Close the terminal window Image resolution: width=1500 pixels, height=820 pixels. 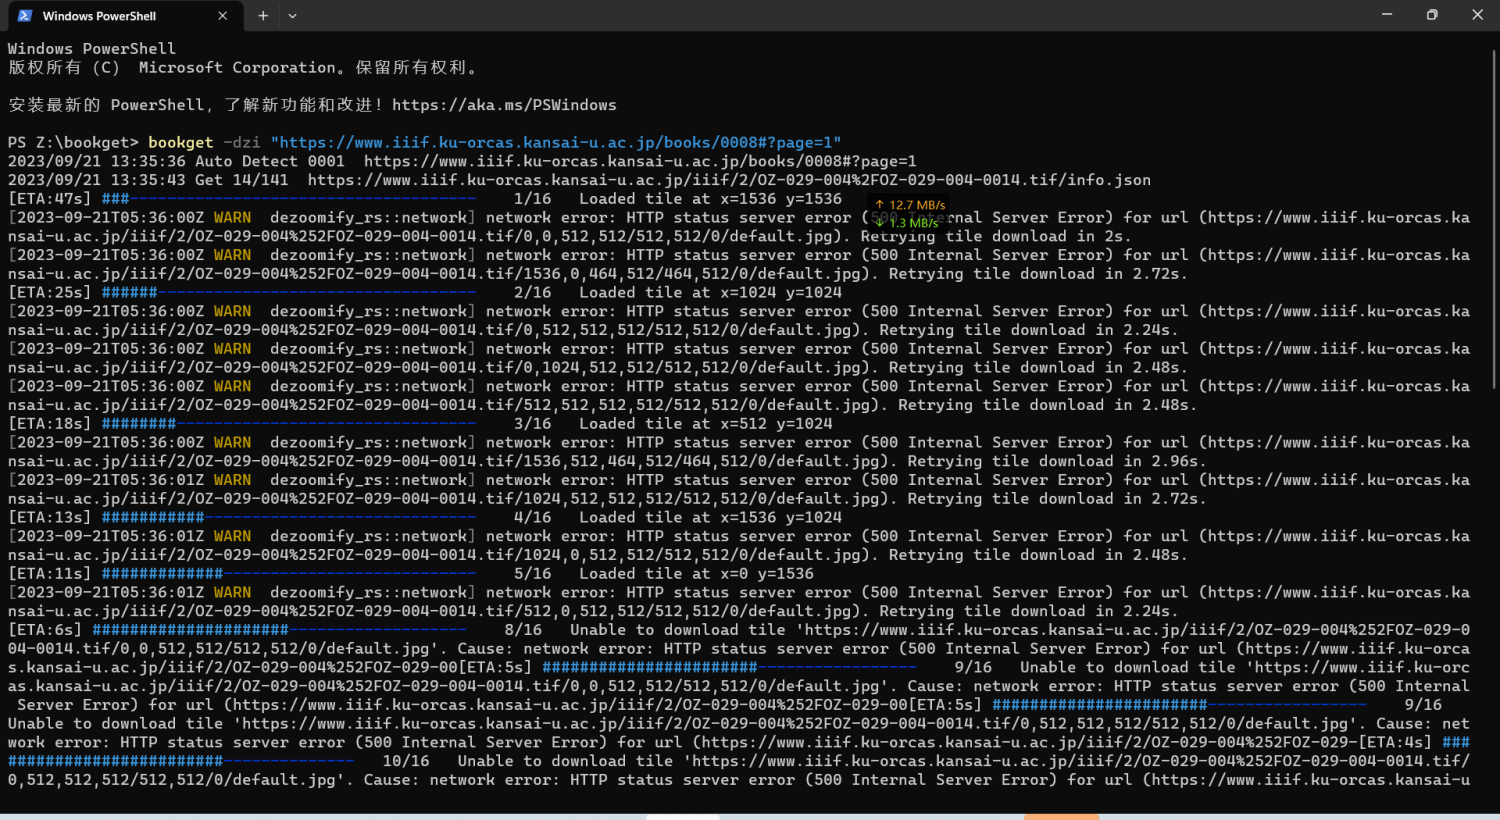point(1477,15)
